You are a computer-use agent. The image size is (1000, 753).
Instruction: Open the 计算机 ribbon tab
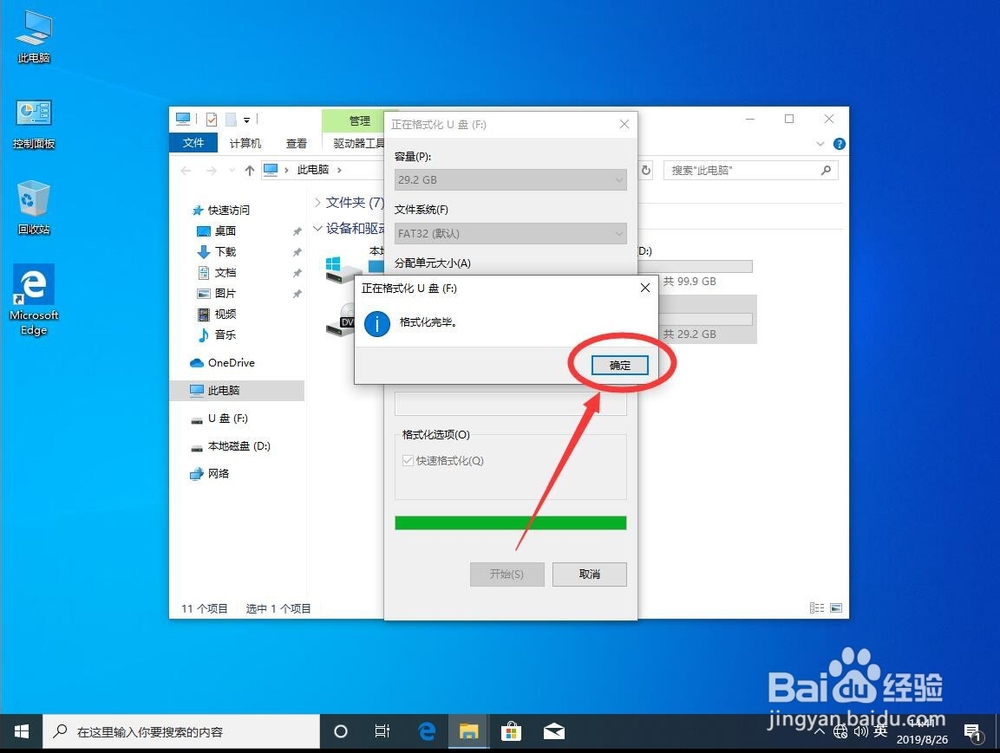click(x=246, y=143)
